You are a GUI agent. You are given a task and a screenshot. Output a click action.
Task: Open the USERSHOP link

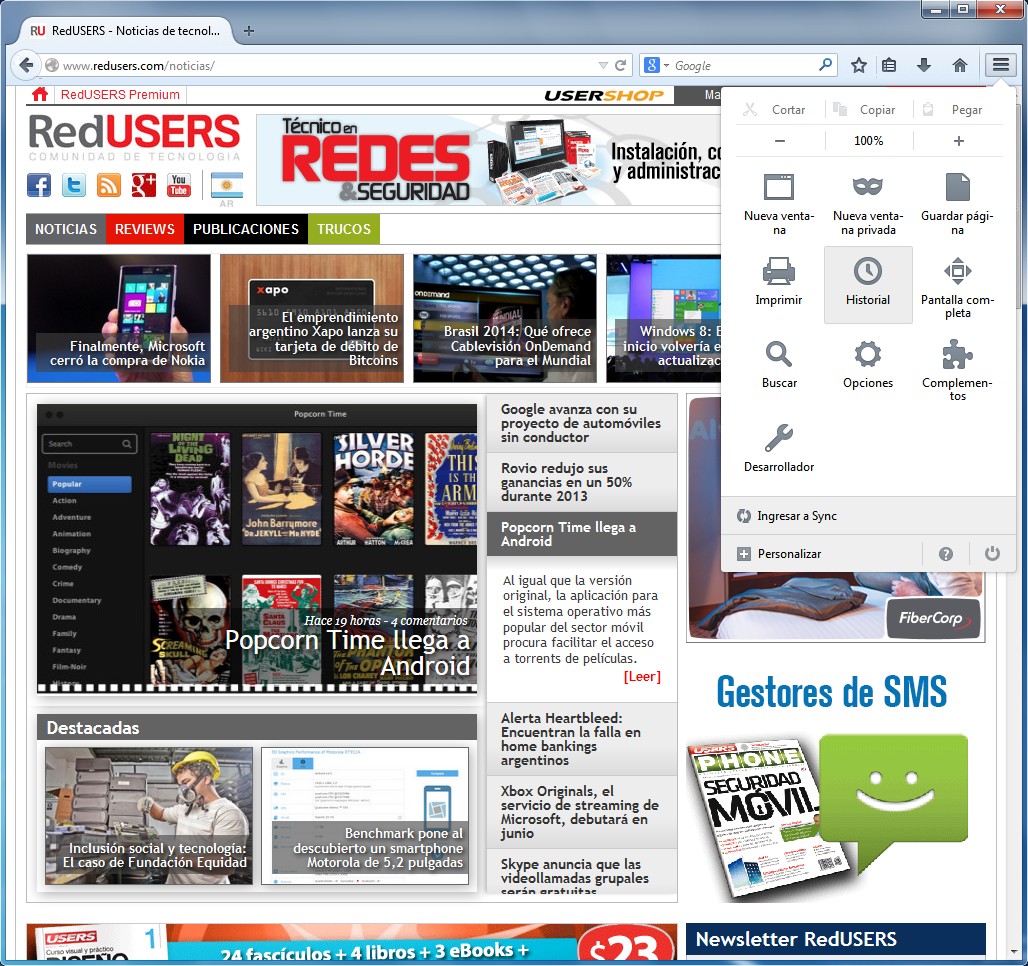click(604, 96)
